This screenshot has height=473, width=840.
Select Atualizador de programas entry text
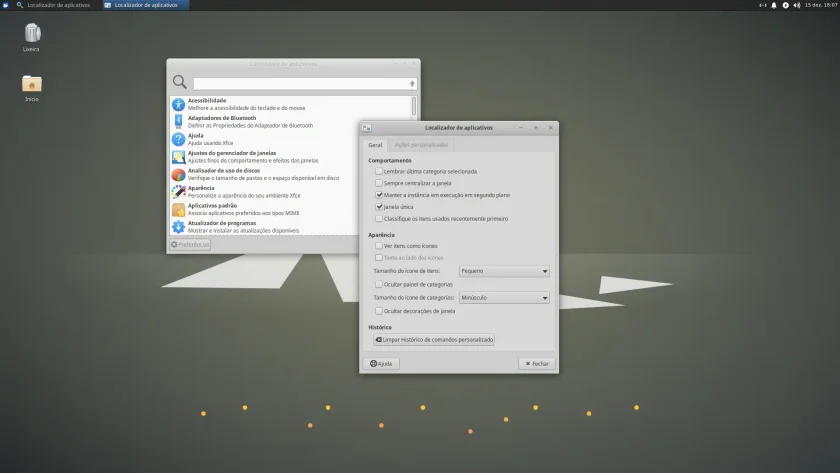(x=222, y=223)
